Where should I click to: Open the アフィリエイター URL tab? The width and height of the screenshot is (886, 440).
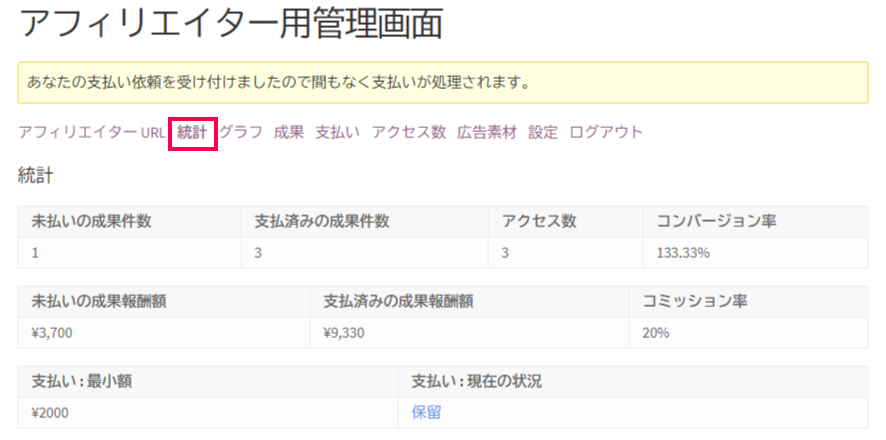coord(91,133)
